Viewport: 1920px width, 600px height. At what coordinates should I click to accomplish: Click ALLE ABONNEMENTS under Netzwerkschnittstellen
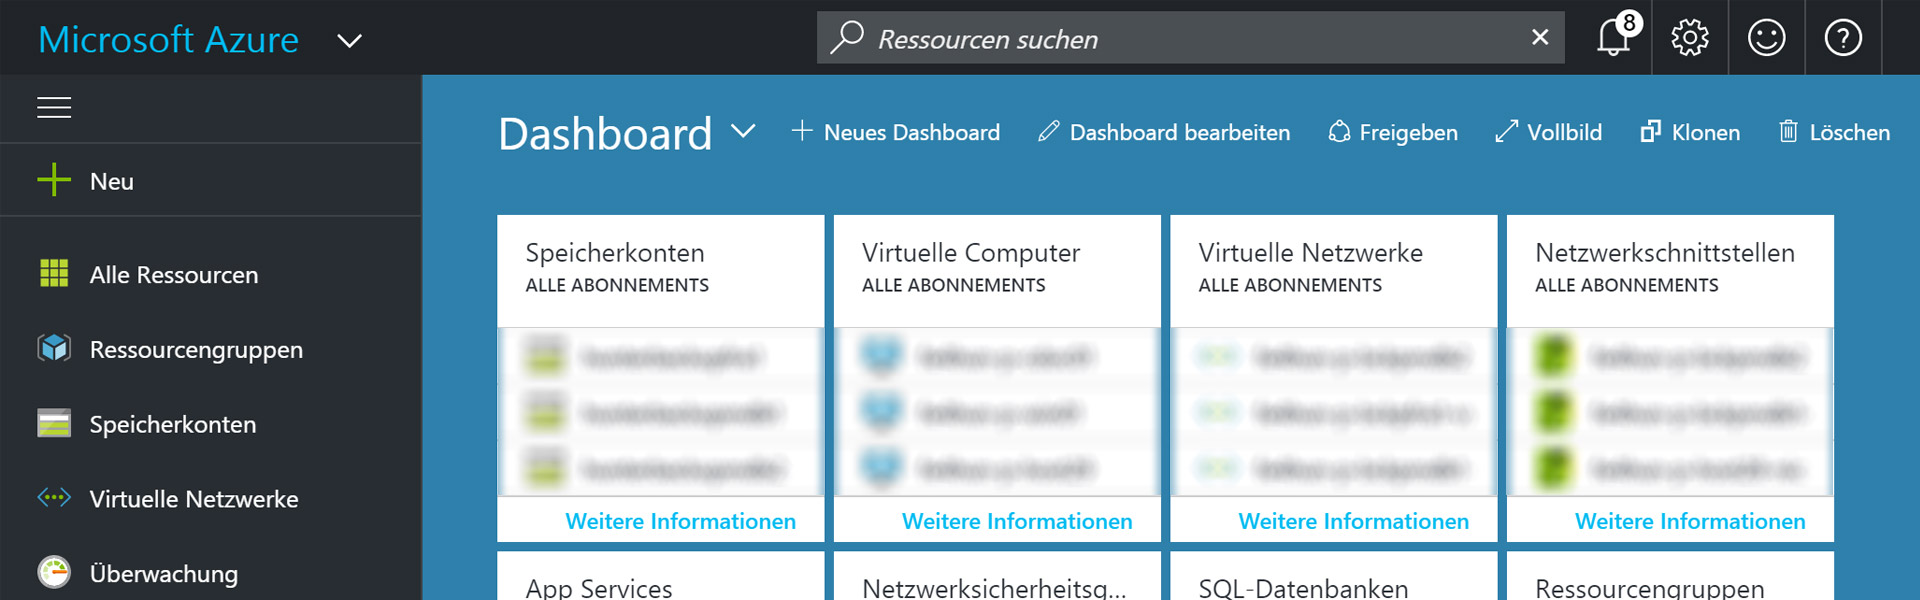click(x=1627, y=285)
